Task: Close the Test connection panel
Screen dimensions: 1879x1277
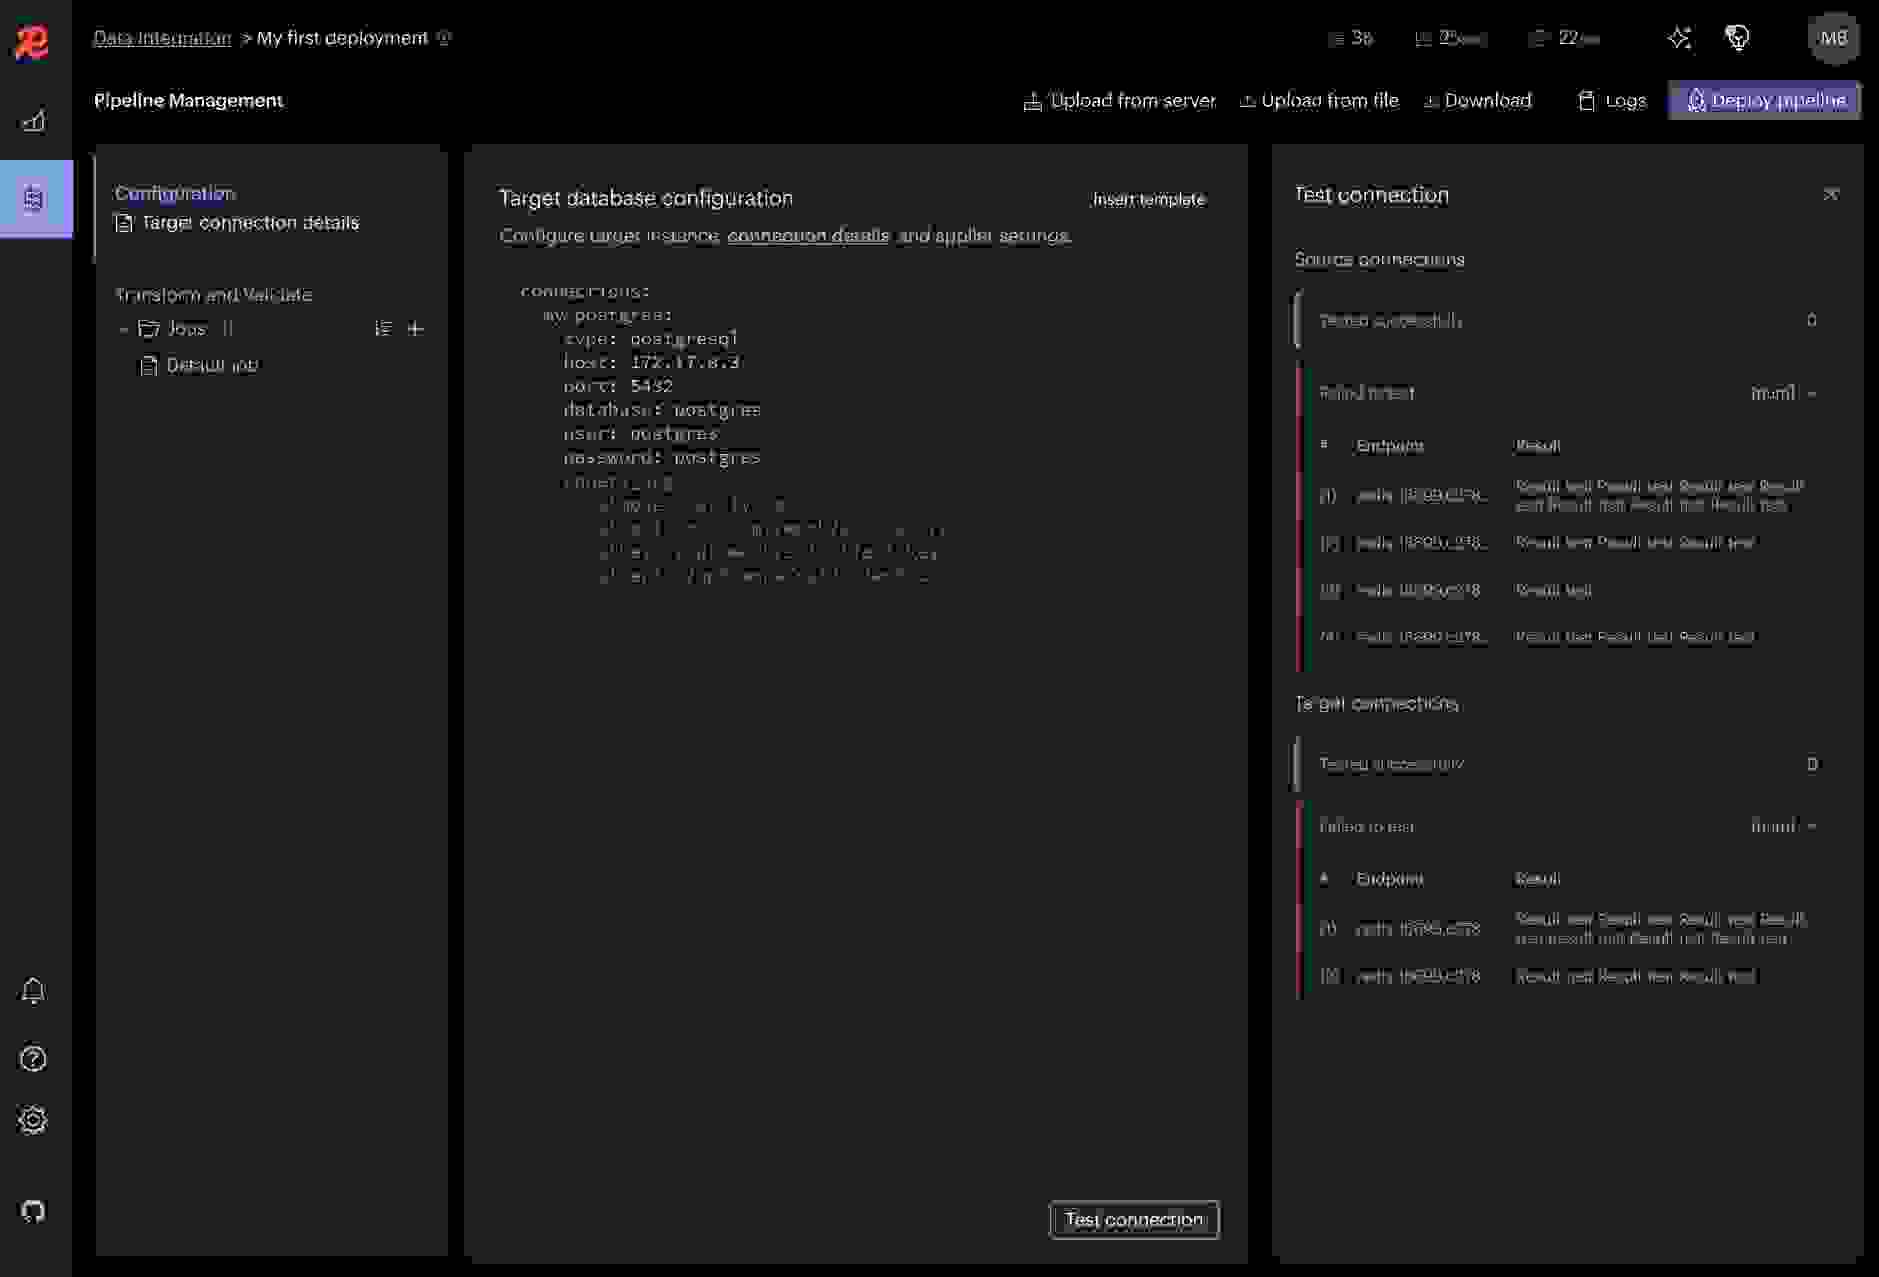Action: click(1831, 194)
